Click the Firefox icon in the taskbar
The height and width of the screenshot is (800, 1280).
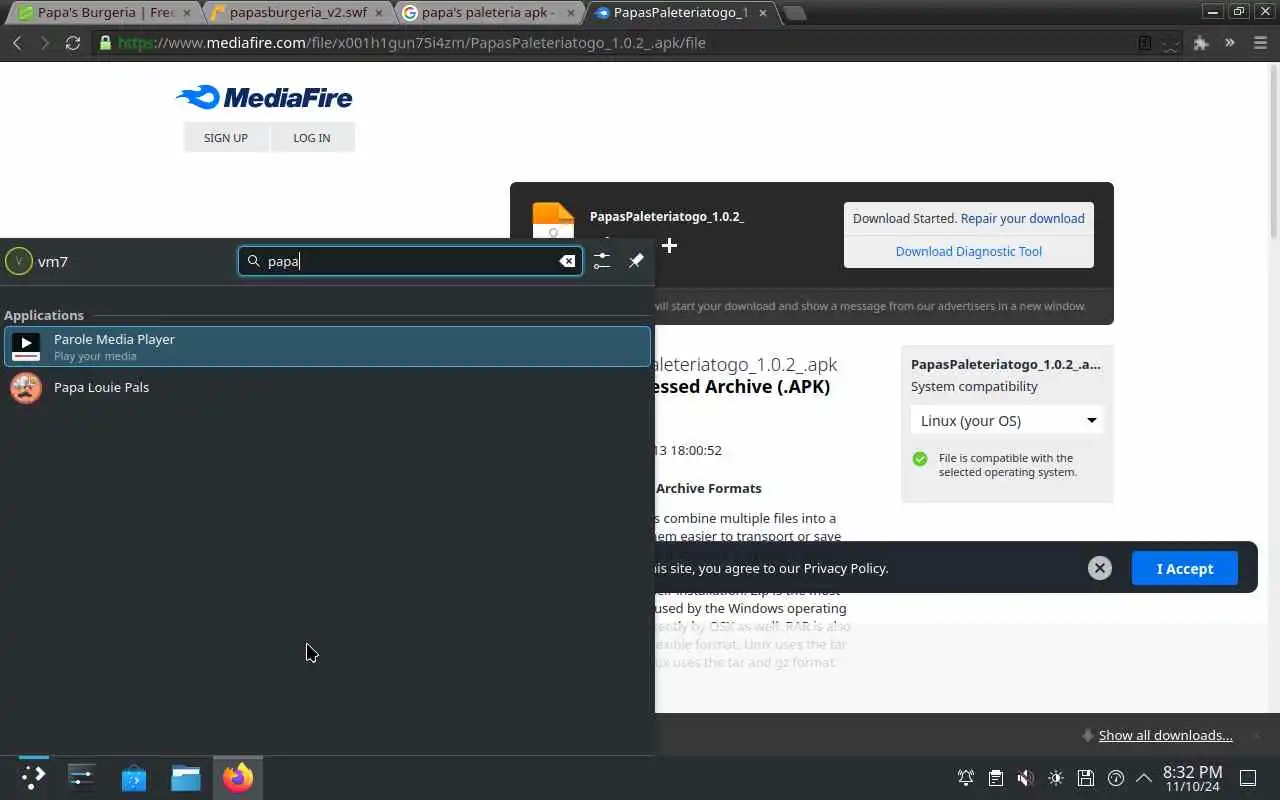pyautogui.click(x=238, y=777)
